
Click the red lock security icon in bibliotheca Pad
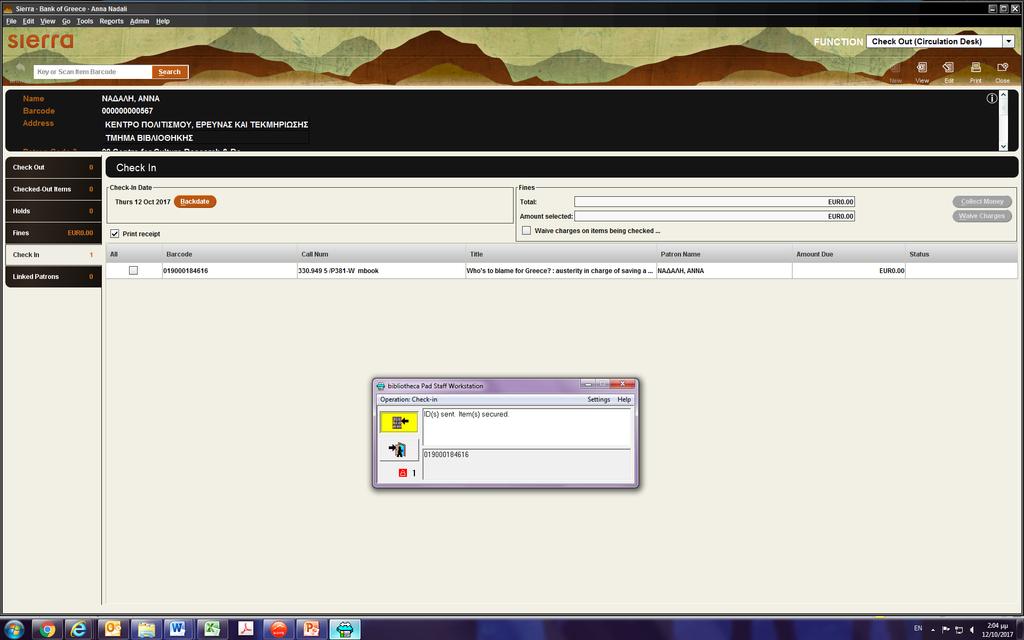402,473
